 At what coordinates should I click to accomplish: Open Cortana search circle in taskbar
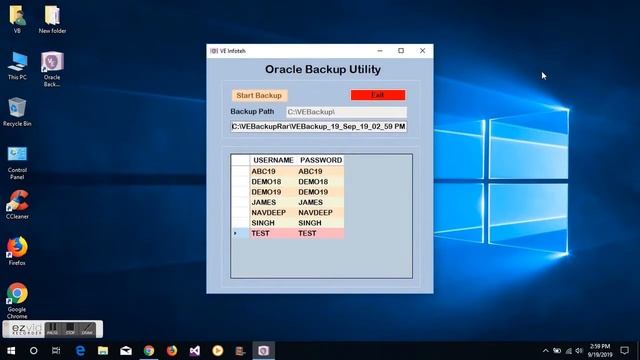[33, 351]
